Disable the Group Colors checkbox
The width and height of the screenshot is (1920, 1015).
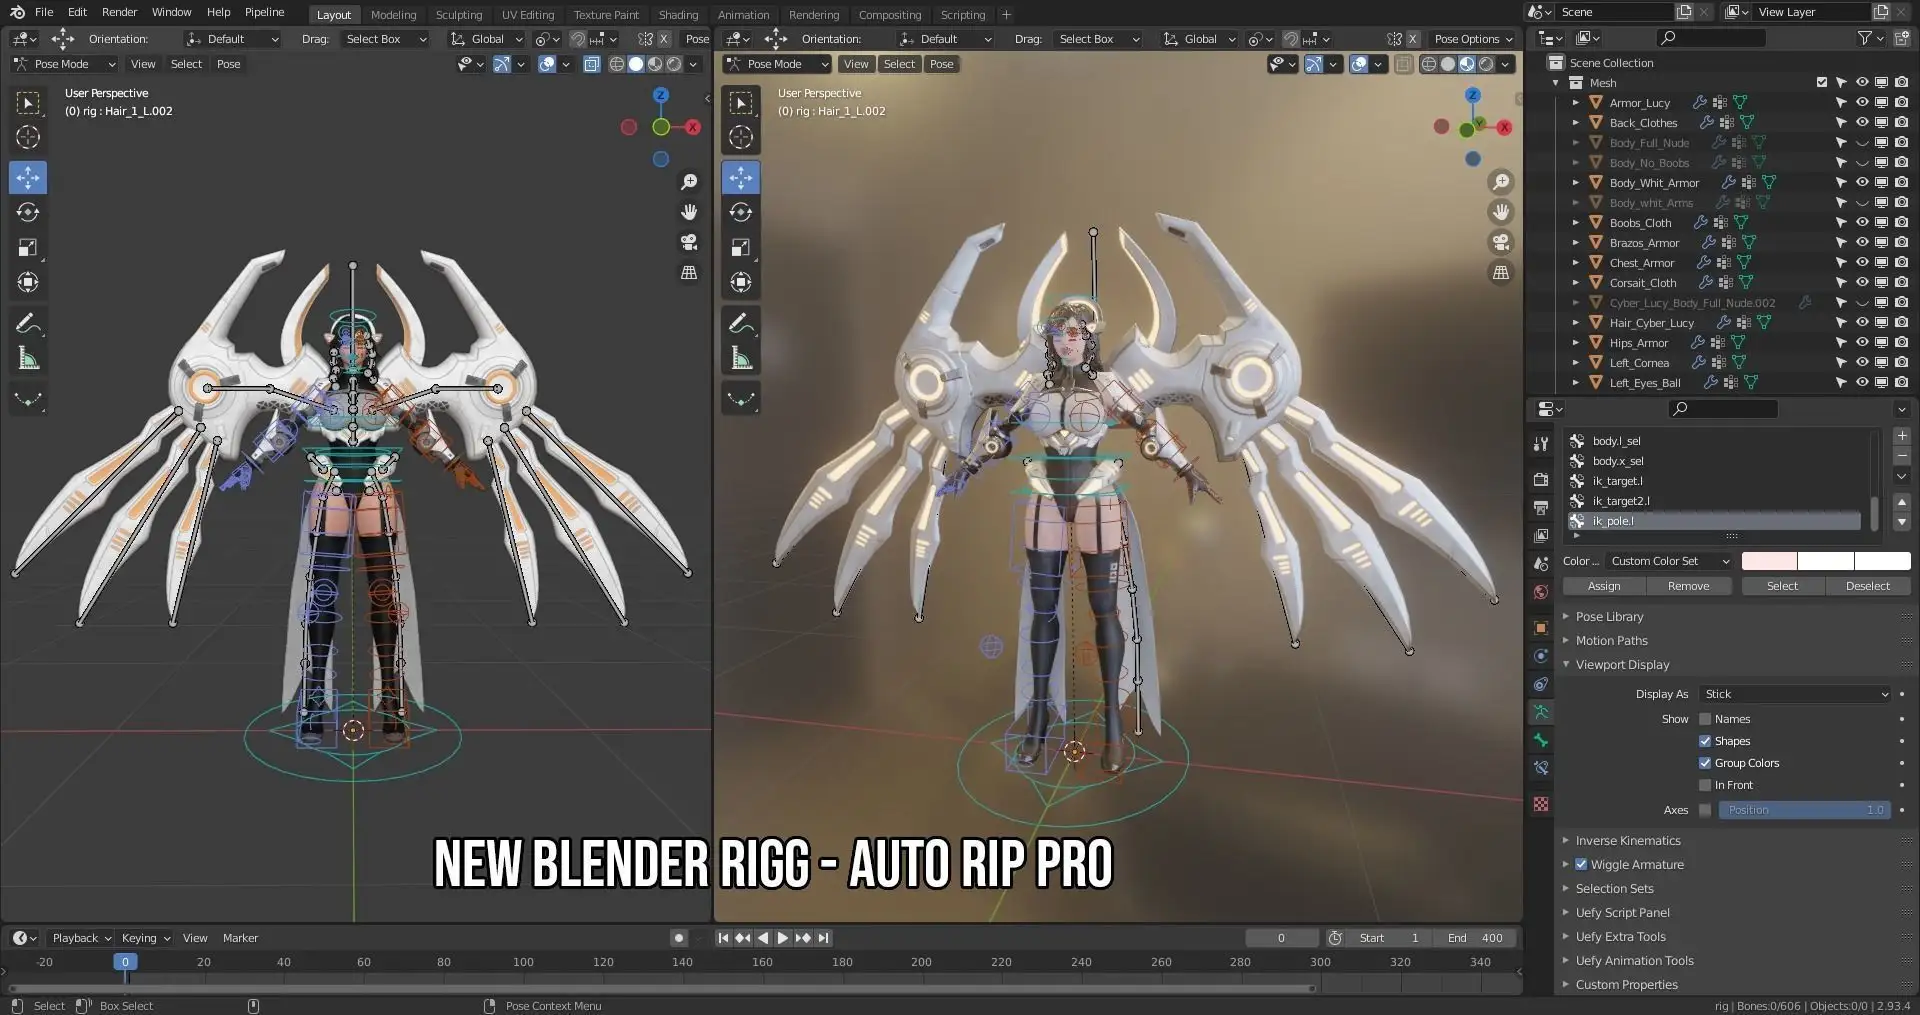[1705, 763]
